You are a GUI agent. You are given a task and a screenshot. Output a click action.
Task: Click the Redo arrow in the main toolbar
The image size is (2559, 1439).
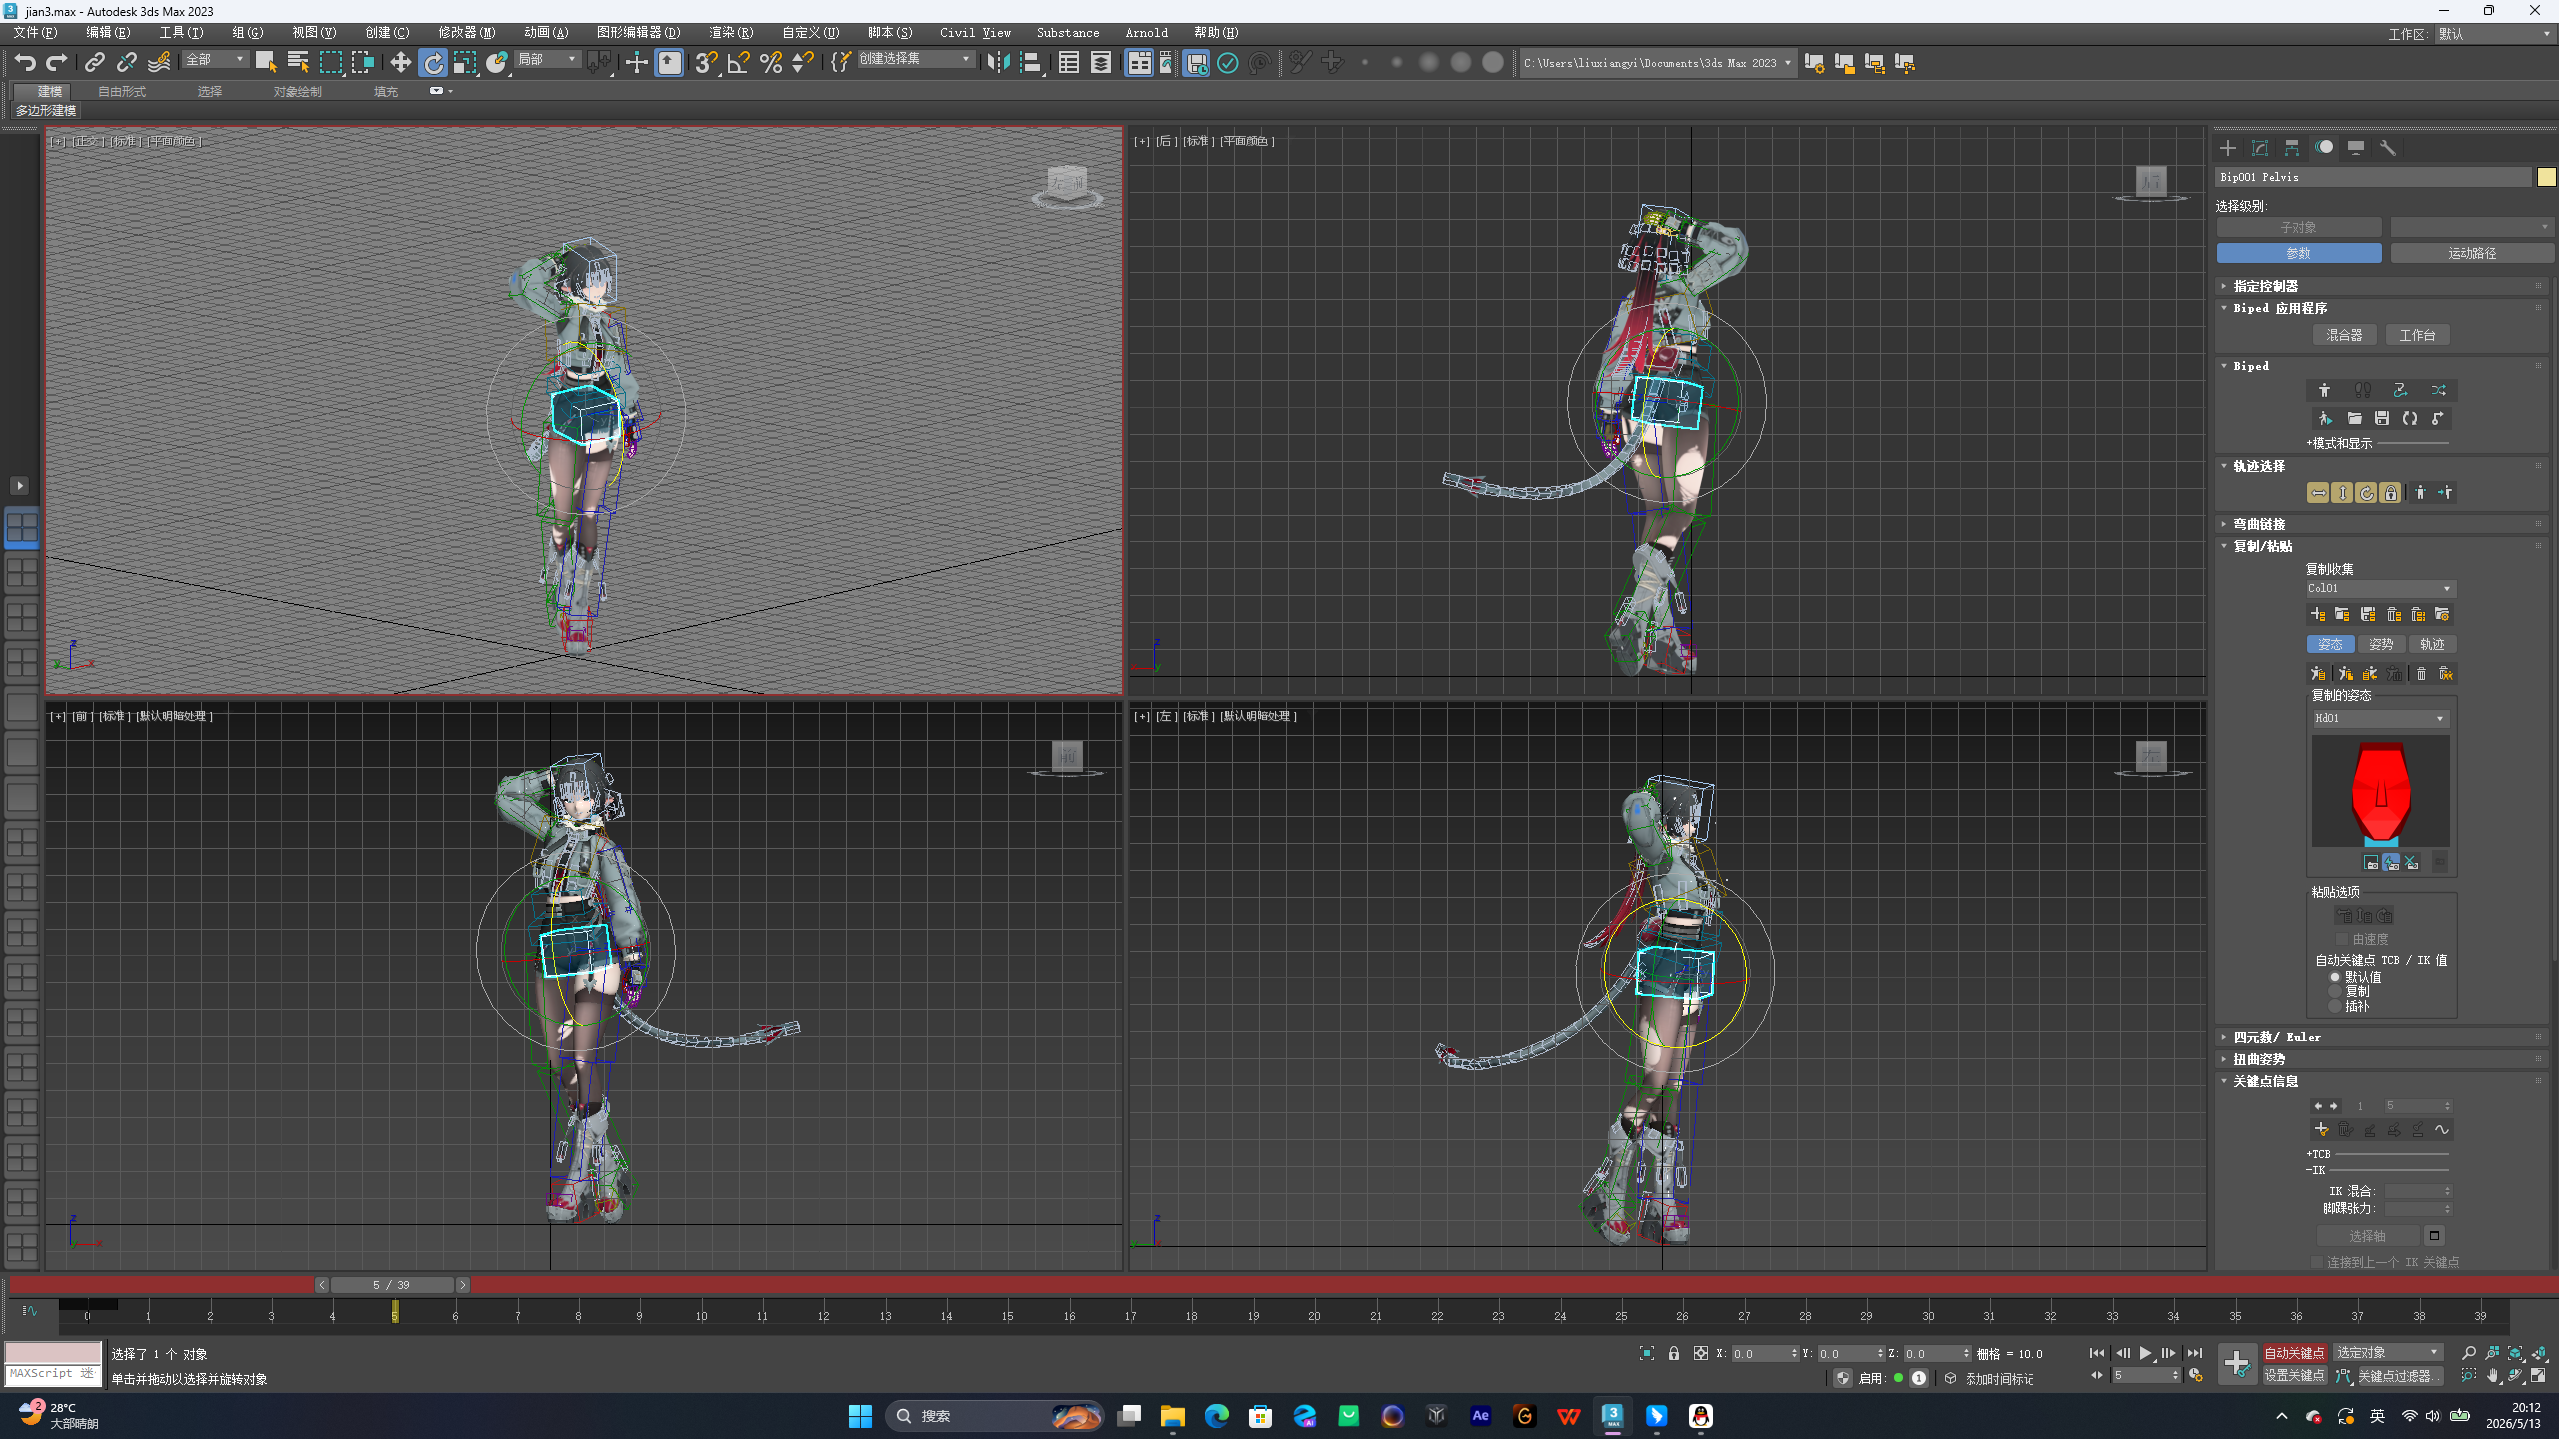coord(57,63)
